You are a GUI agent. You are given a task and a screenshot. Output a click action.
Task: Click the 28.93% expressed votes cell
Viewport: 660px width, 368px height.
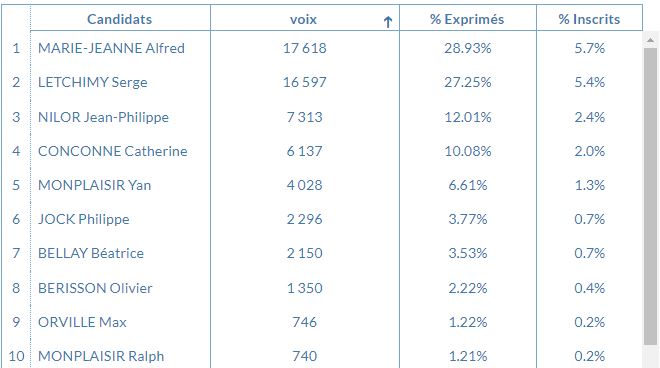[x=468, y=48]
